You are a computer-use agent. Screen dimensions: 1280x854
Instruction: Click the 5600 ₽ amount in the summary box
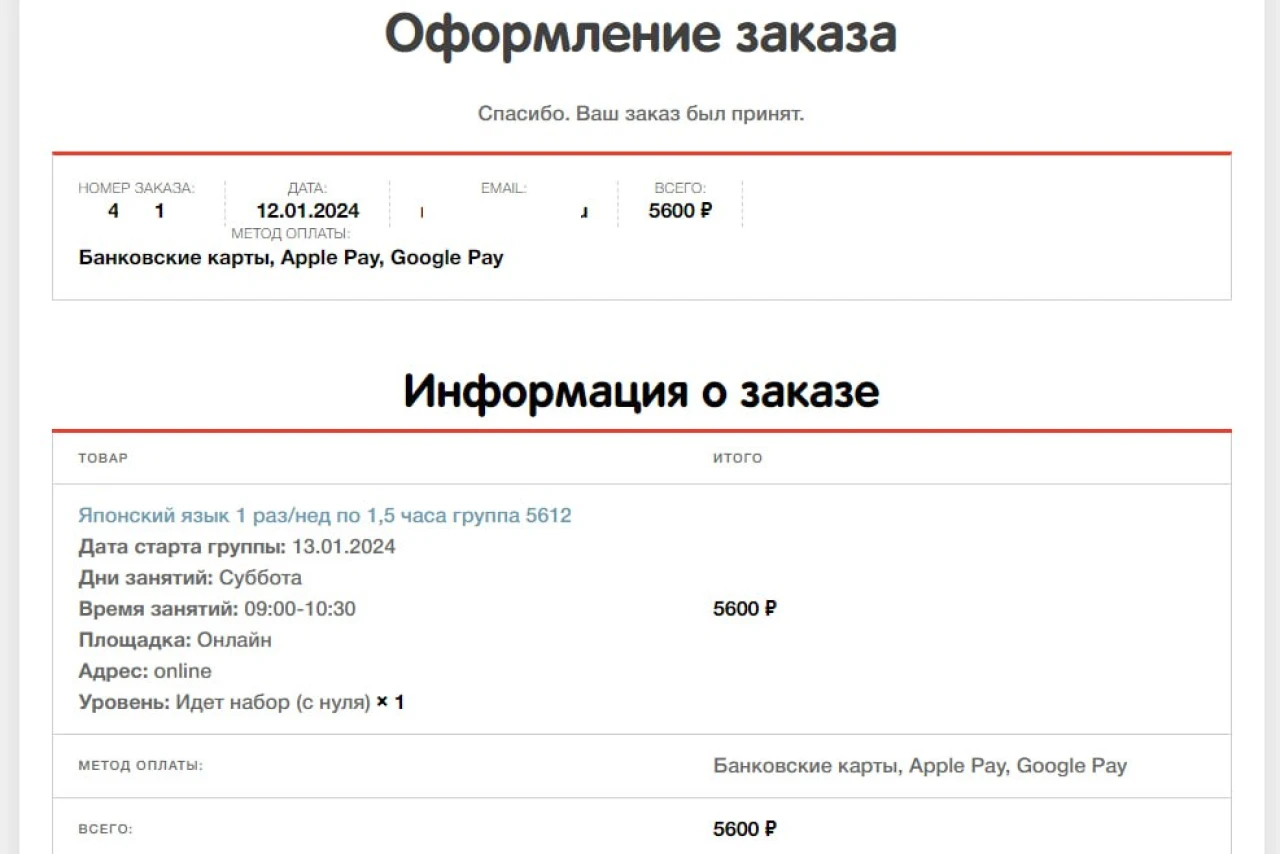(x=680, y=211)
